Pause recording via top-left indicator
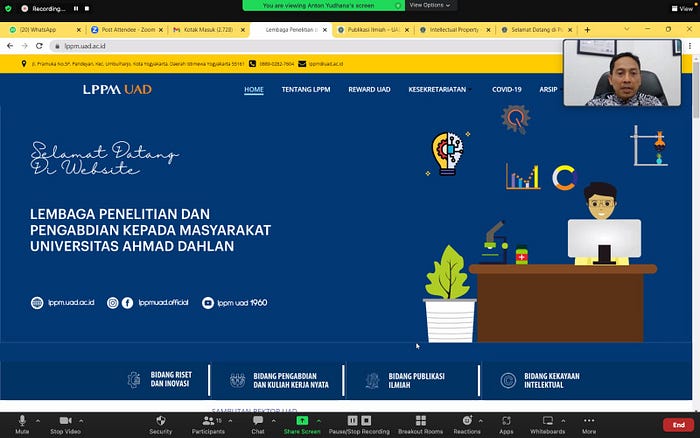This screenshot has width=700, height=438. (76, 8)
